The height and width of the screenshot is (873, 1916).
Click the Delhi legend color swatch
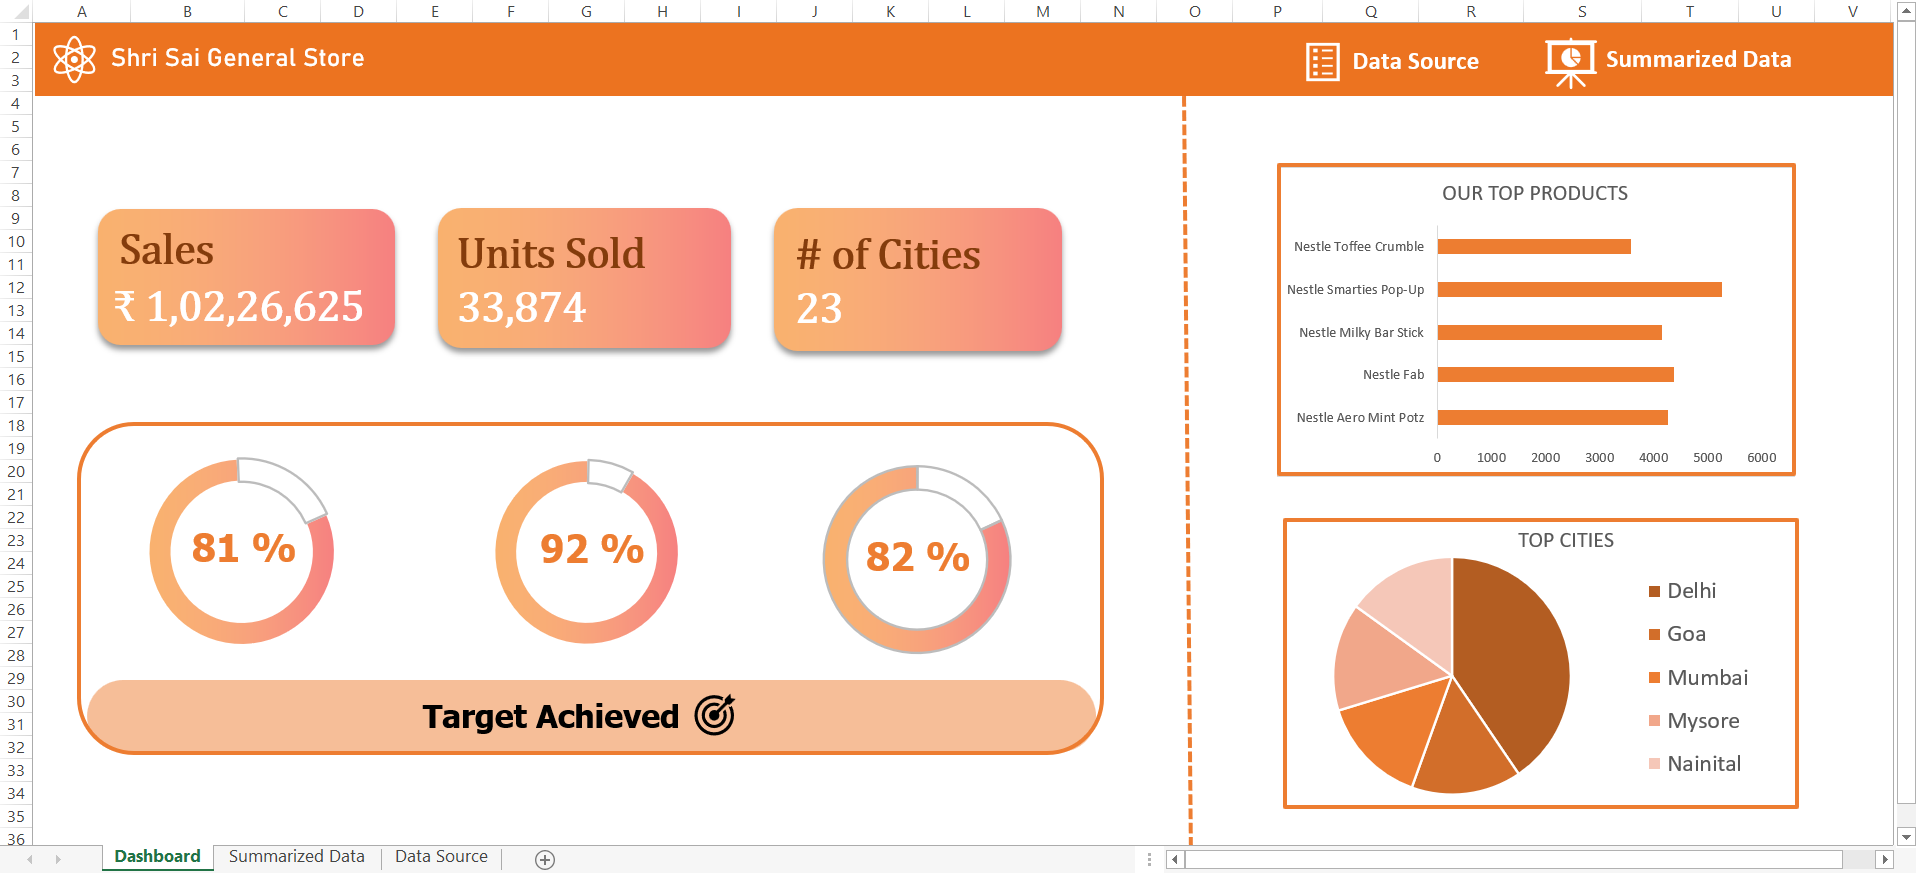(x=1654, y=591)
